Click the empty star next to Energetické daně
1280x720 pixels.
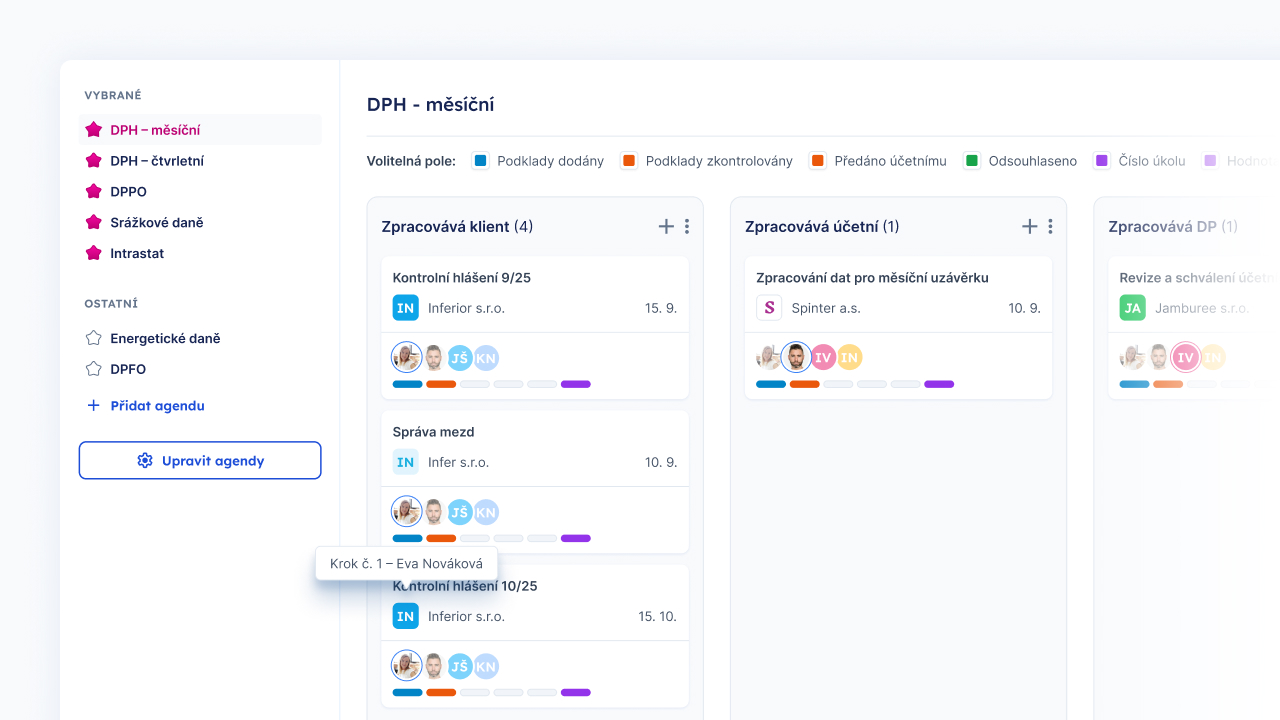94,338
